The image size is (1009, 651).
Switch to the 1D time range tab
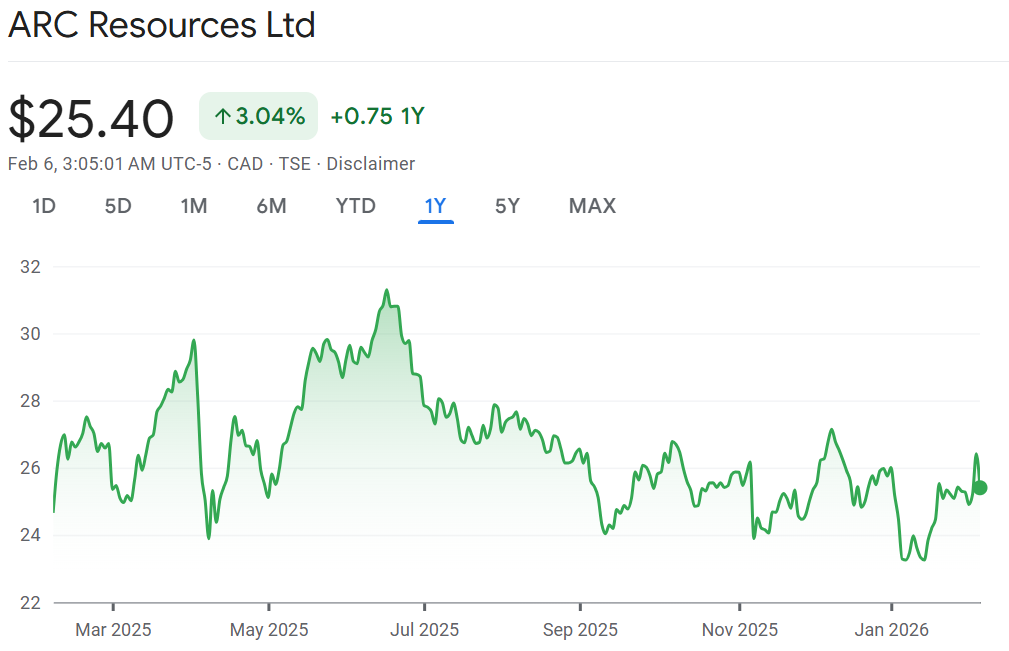coord(44,206)
